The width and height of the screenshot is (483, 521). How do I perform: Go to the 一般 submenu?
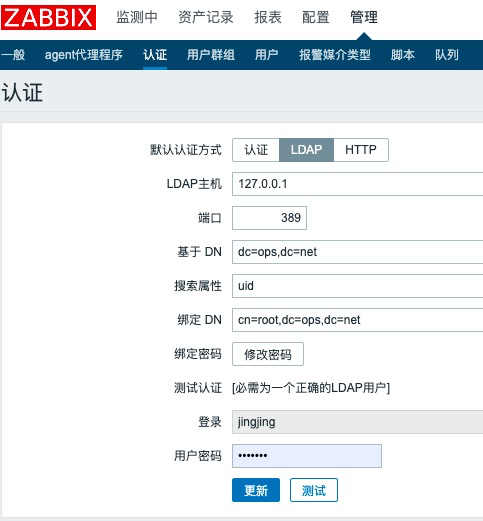13,55
